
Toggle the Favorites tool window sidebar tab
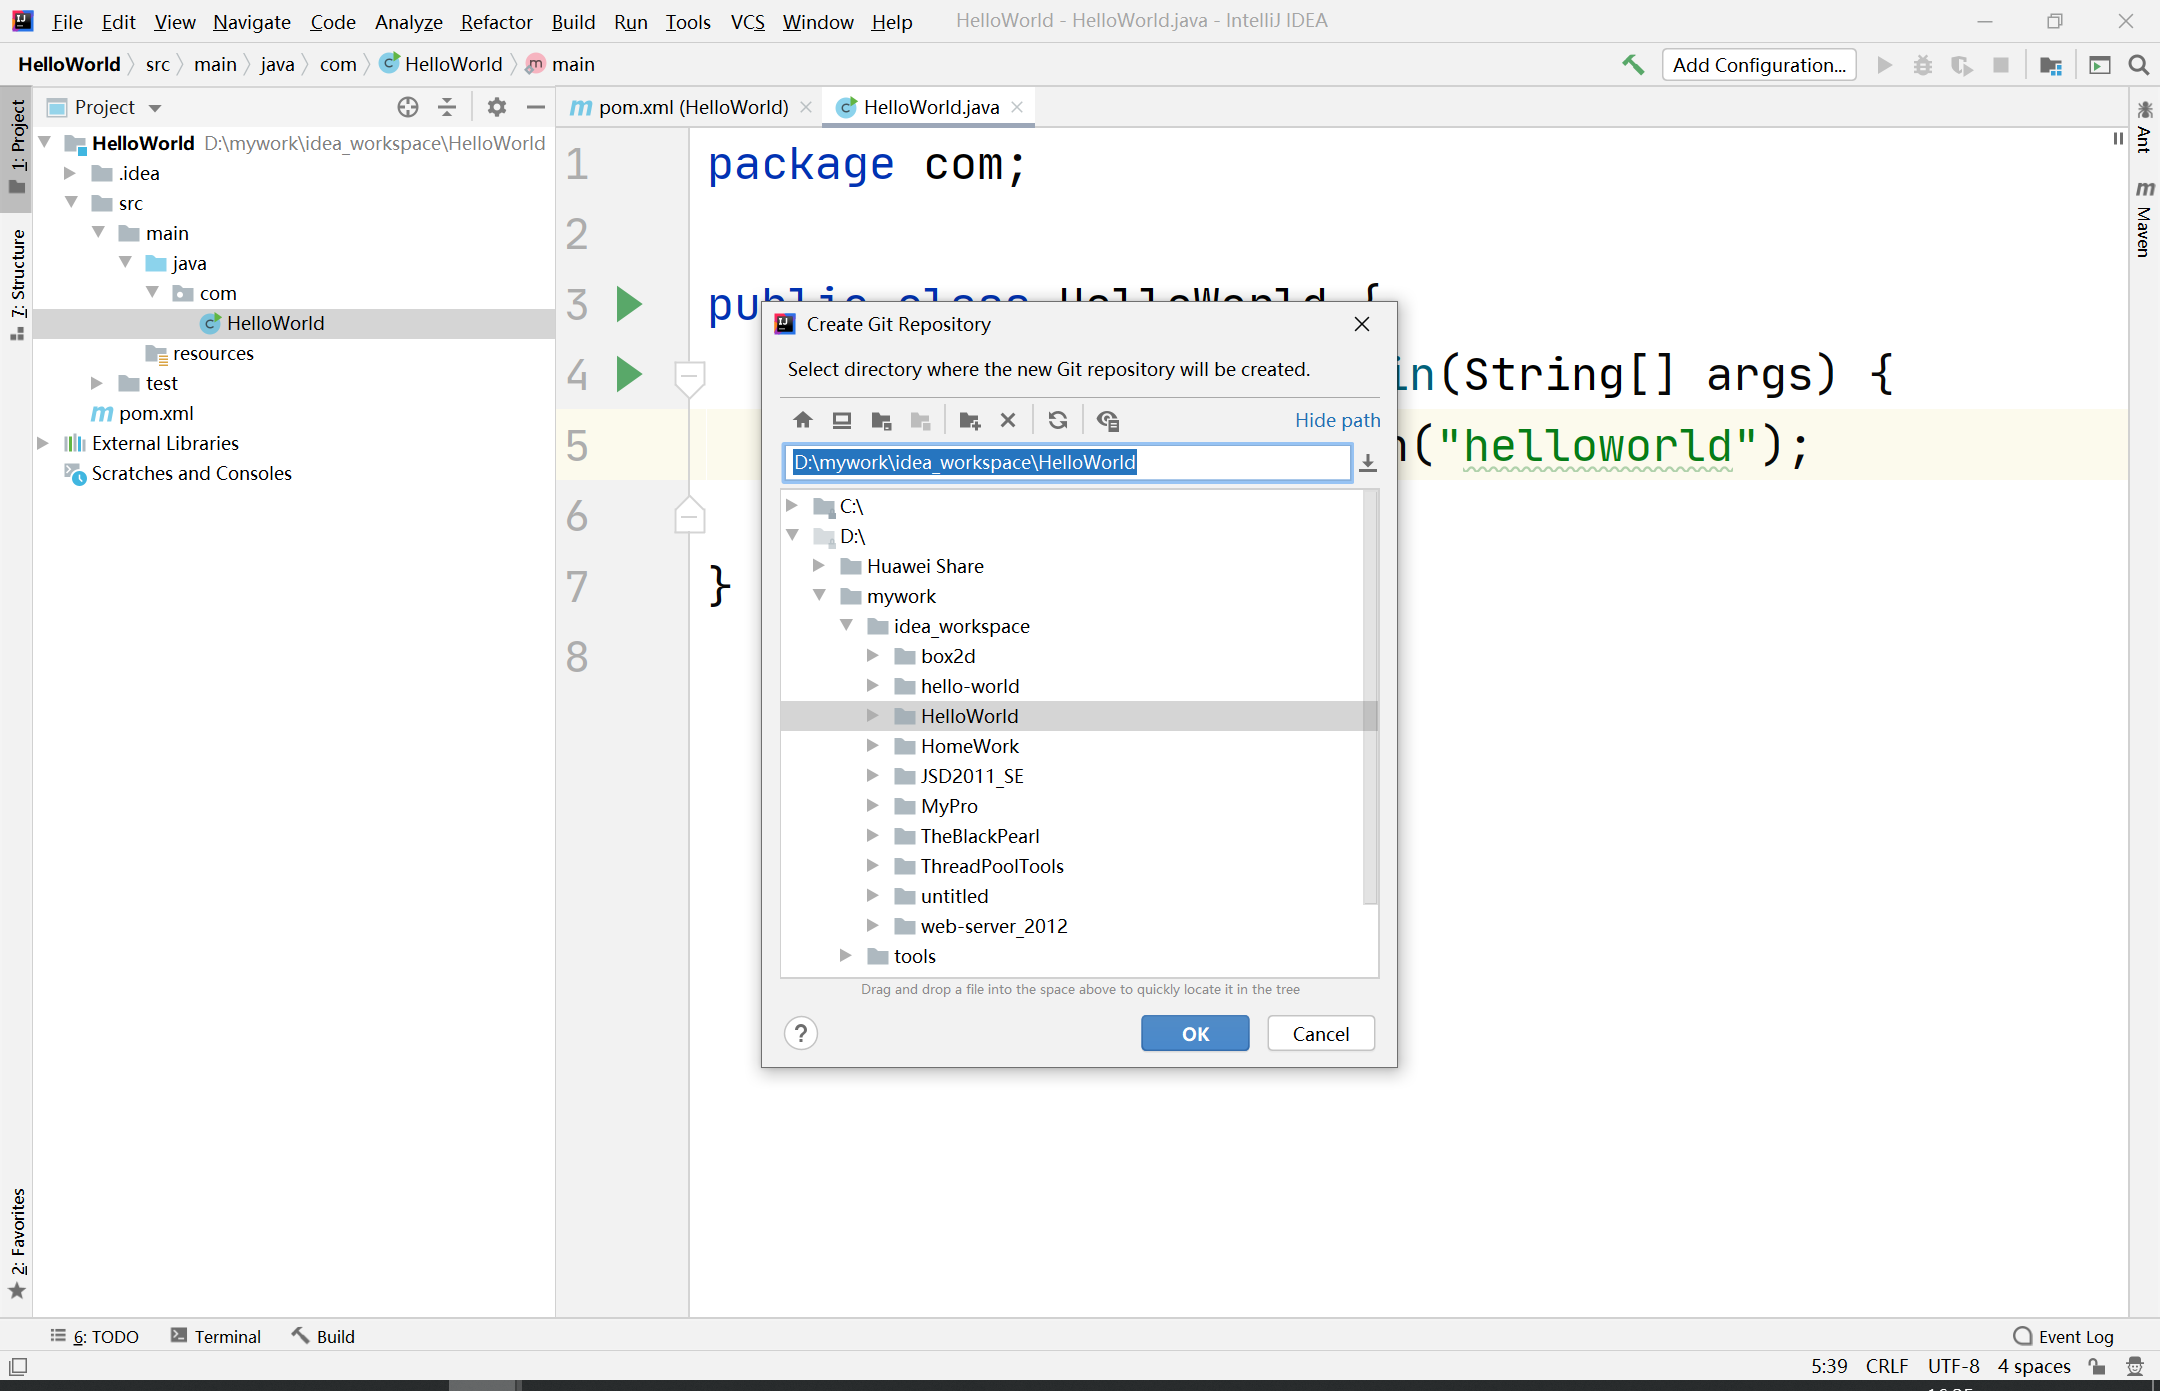pos(17,1243)
